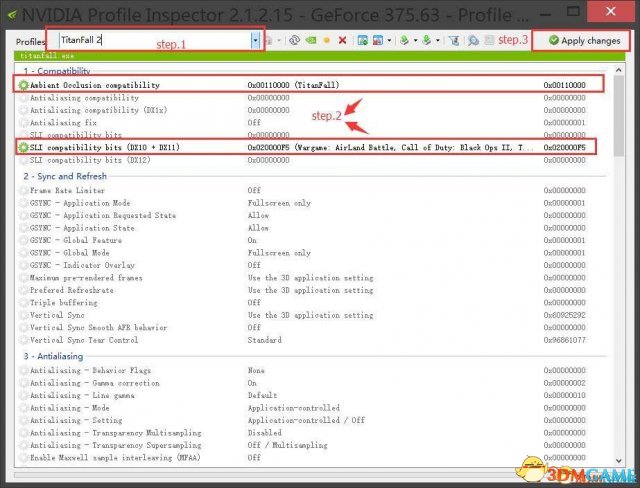Viewport: 640px width, 488px height.
Task: Click the refresh profile icon in toolbar
Action: tap(294, 40)
